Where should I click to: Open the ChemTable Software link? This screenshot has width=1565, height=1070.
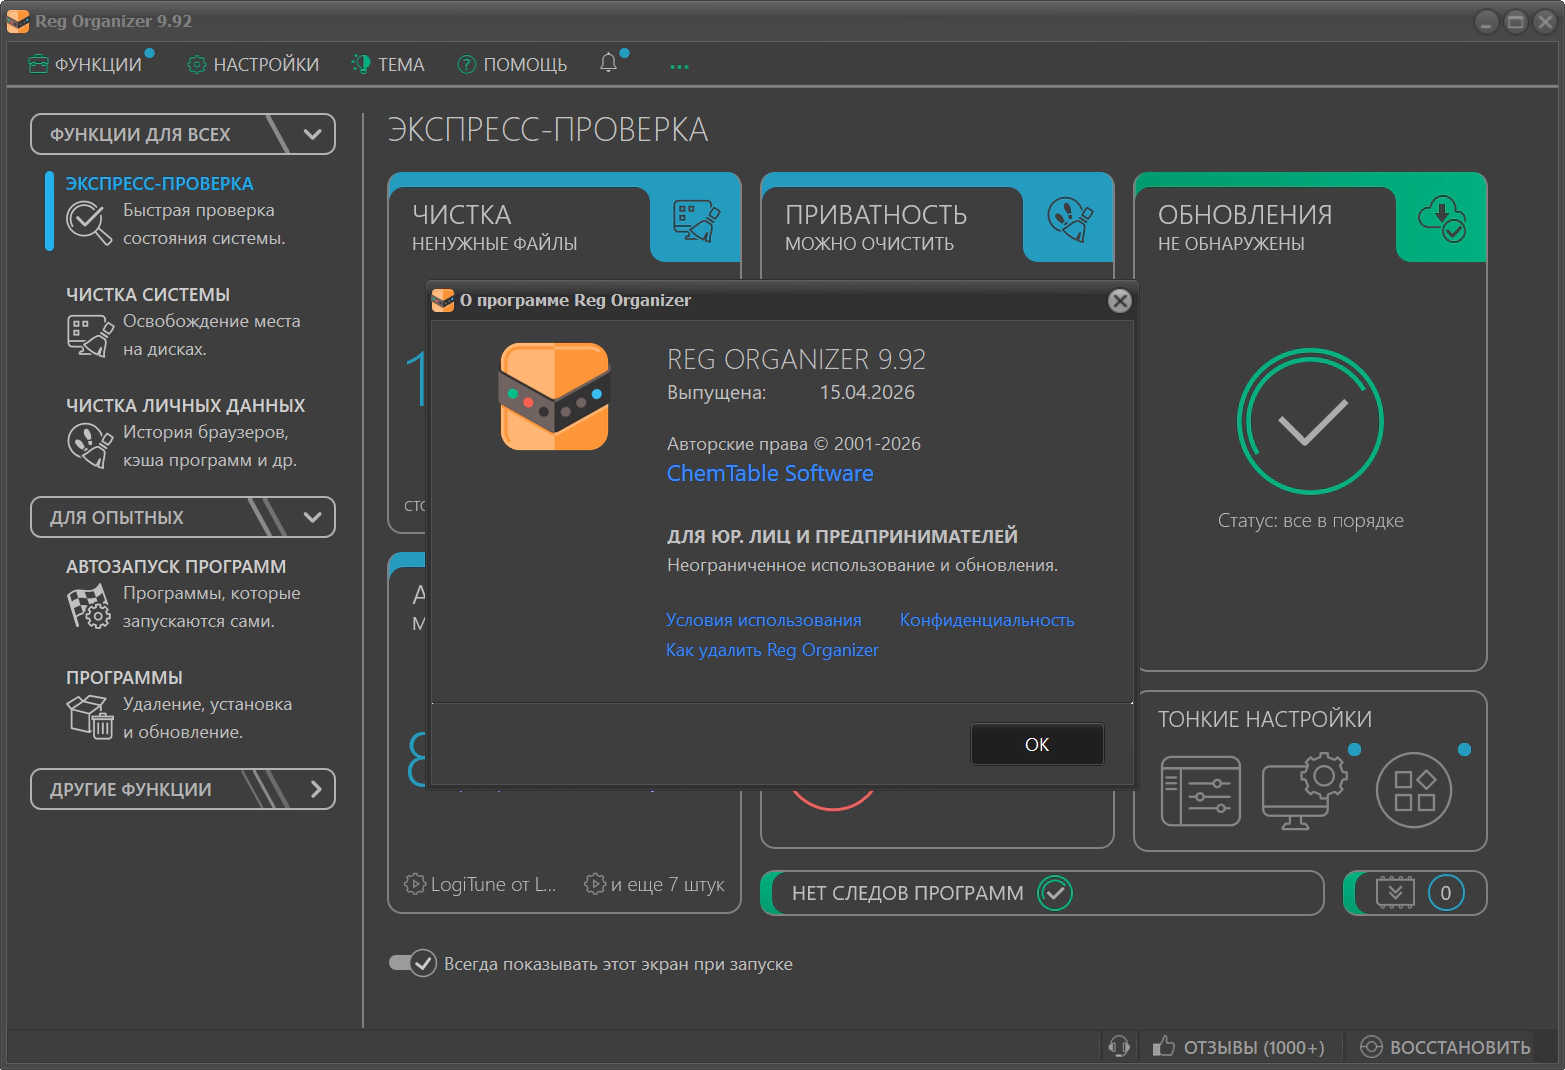coord(770,473)
